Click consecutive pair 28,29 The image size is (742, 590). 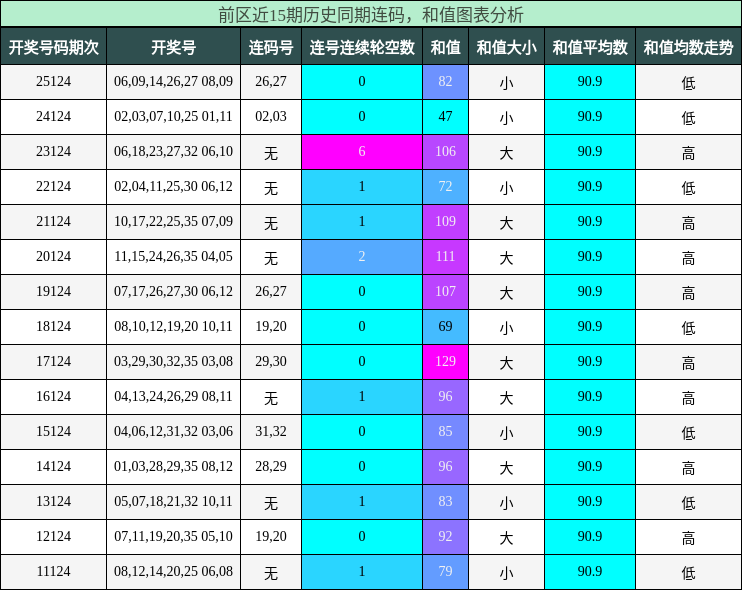271,467
